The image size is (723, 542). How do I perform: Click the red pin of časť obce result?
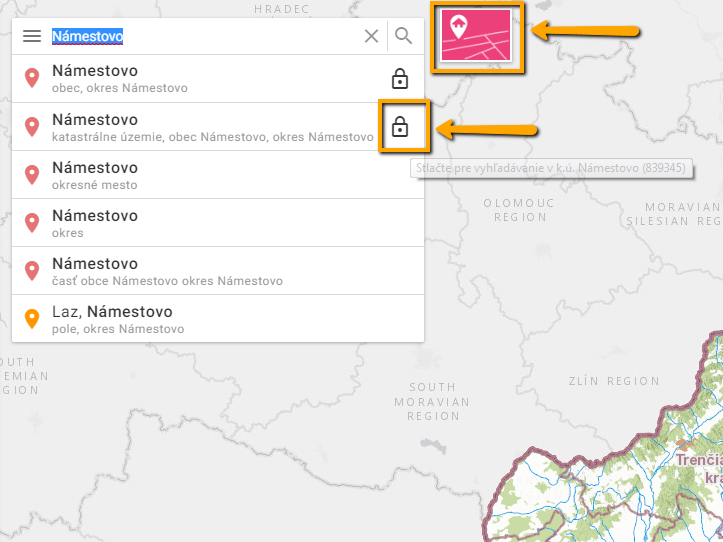point(32,271)
